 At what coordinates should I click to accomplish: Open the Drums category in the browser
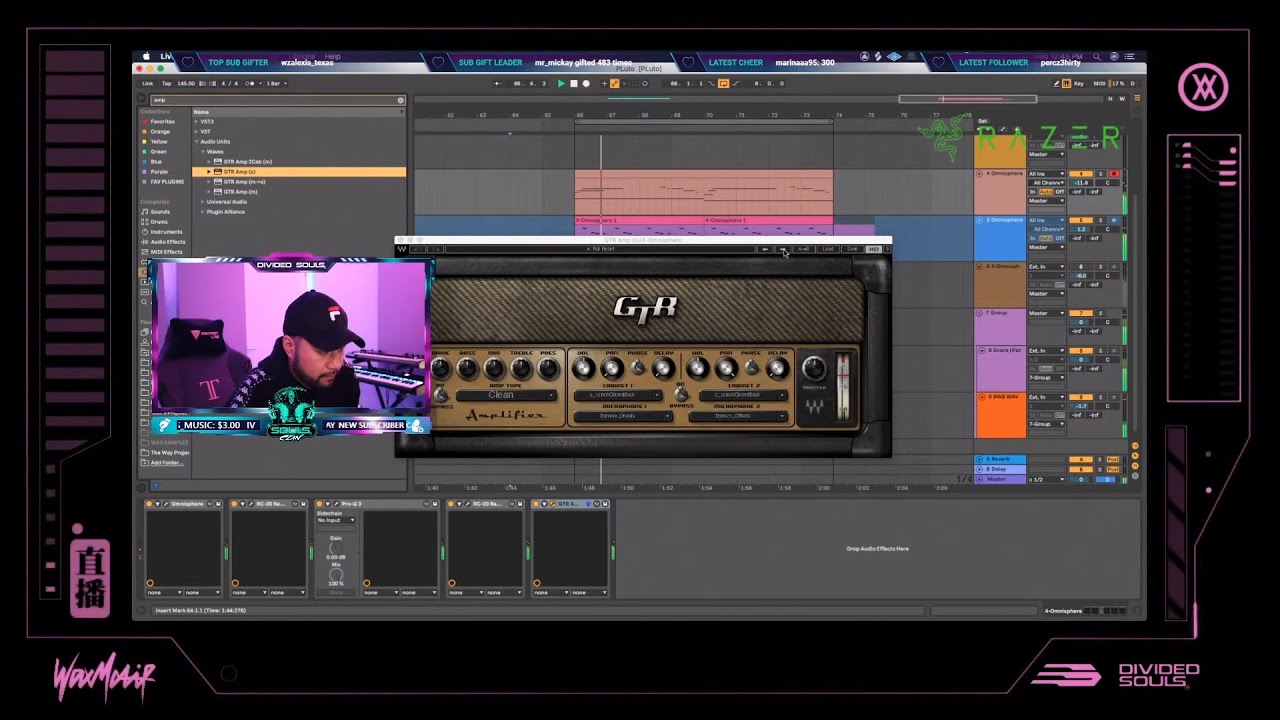click(160, 221)
